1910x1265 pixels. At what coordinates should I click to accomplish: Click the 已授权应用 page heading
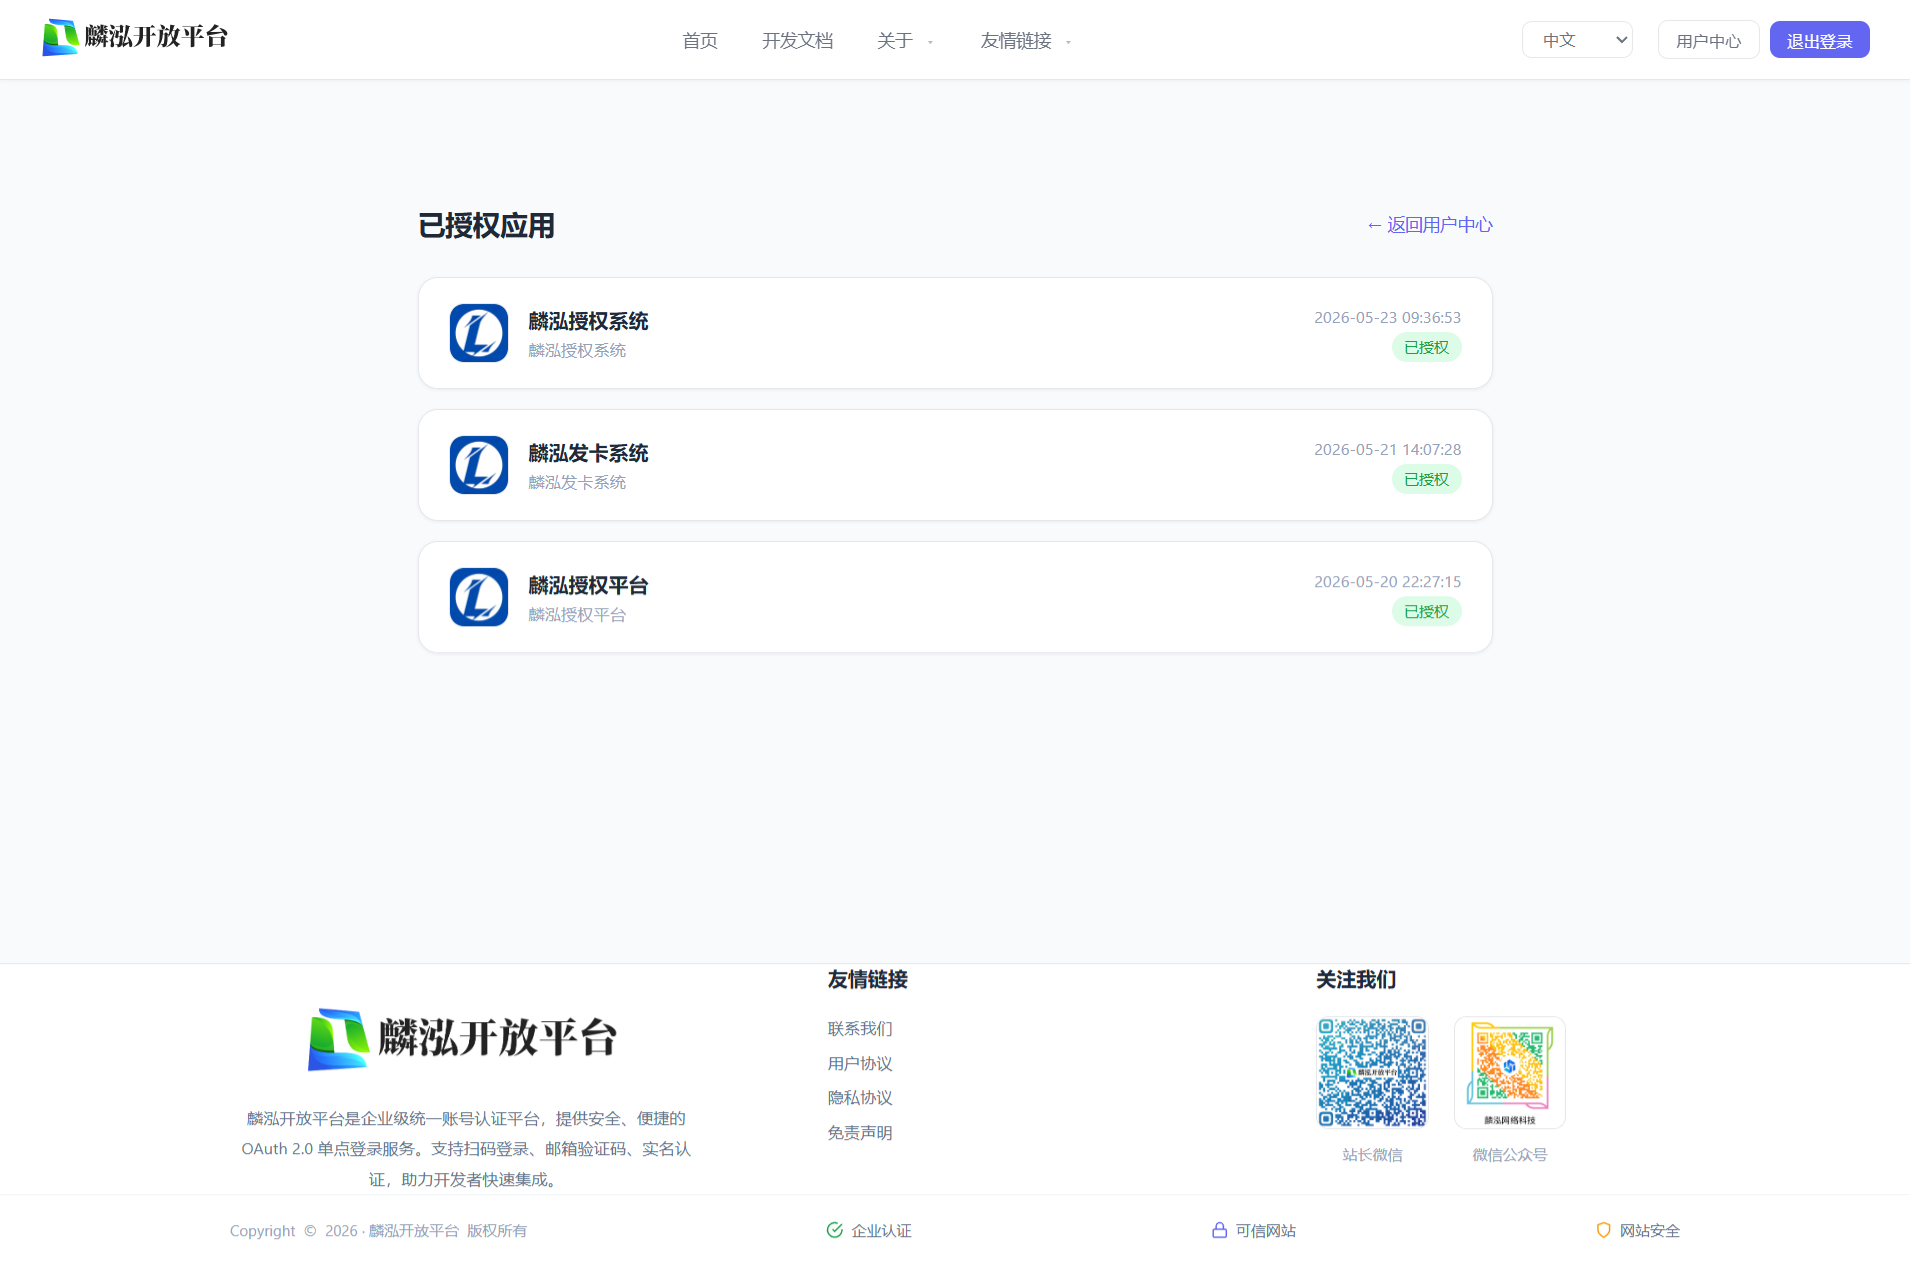coord(486,226)
